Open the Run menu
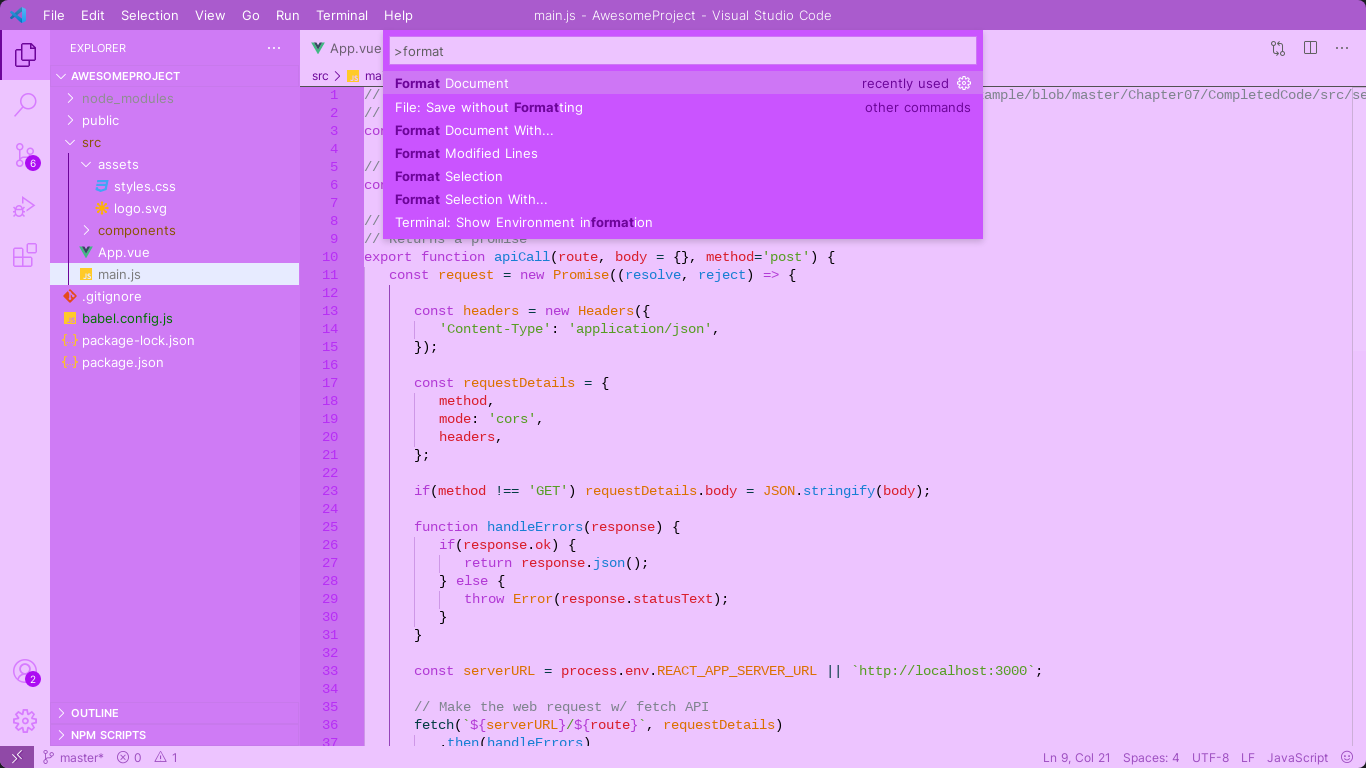This screenshot has width=1366, height=768. (288, 15)
